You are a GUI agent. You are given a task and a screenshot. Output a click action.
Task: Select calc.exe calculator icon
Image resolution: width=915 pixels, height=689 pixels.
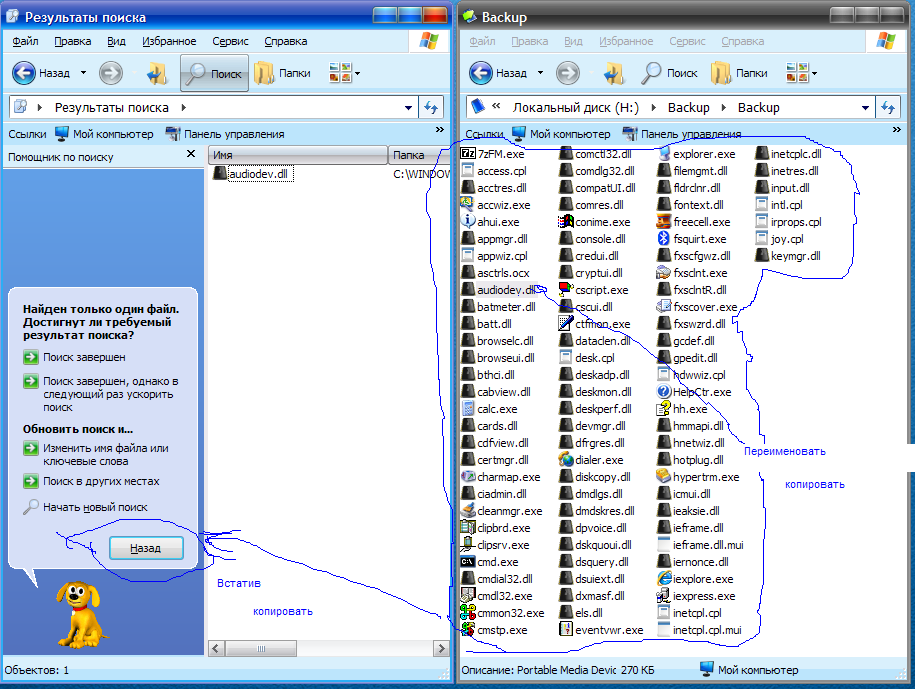467,408
